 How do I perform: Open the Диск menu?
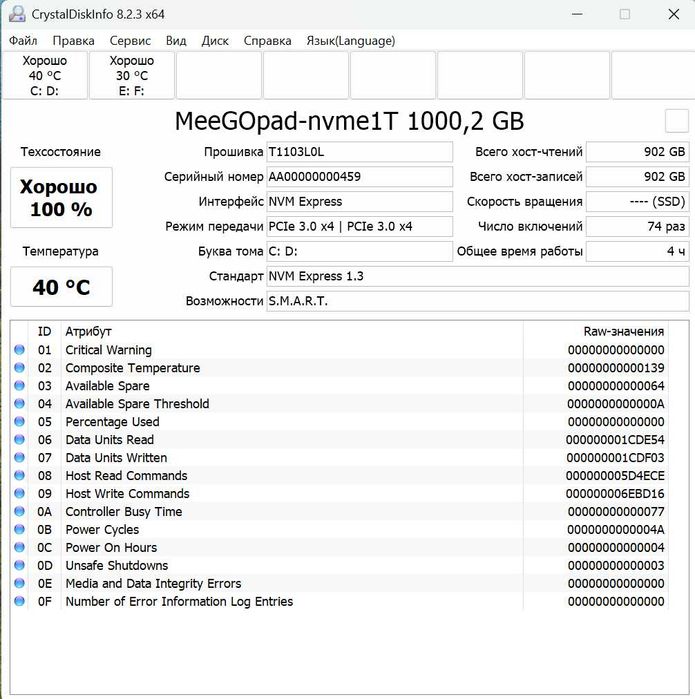click(215, 41)
